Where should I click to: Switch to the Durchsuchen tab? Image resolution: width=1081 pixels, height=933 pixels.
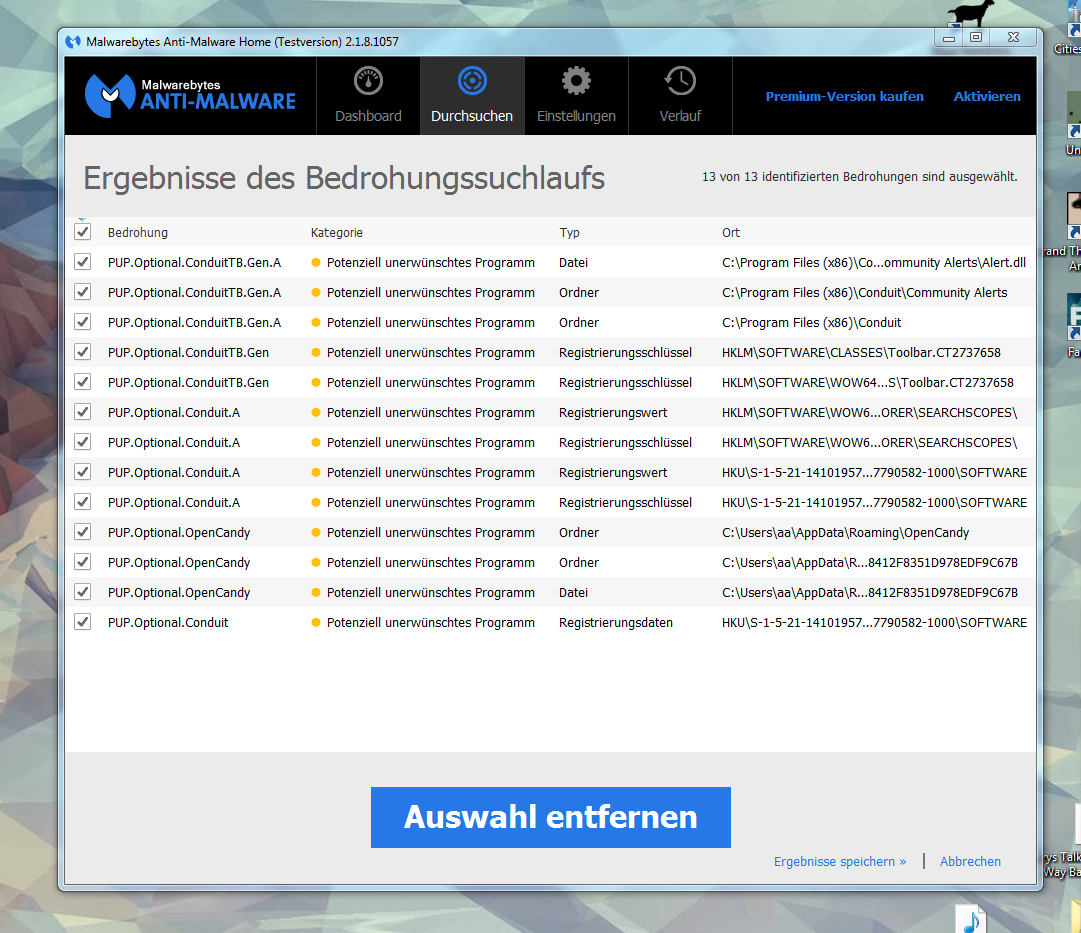[472, 96]
